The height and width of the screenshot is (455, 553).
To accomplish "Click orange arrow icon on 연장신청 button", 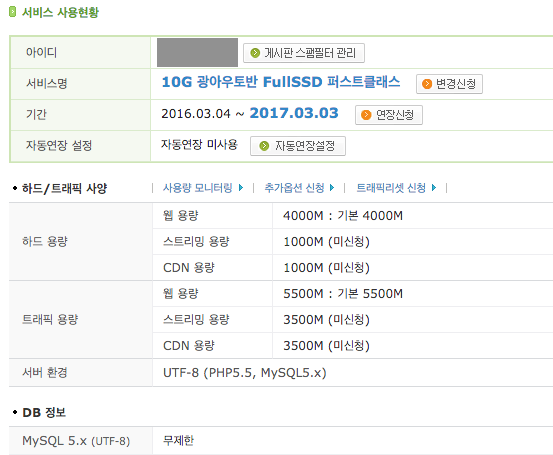I will point(366,115).
